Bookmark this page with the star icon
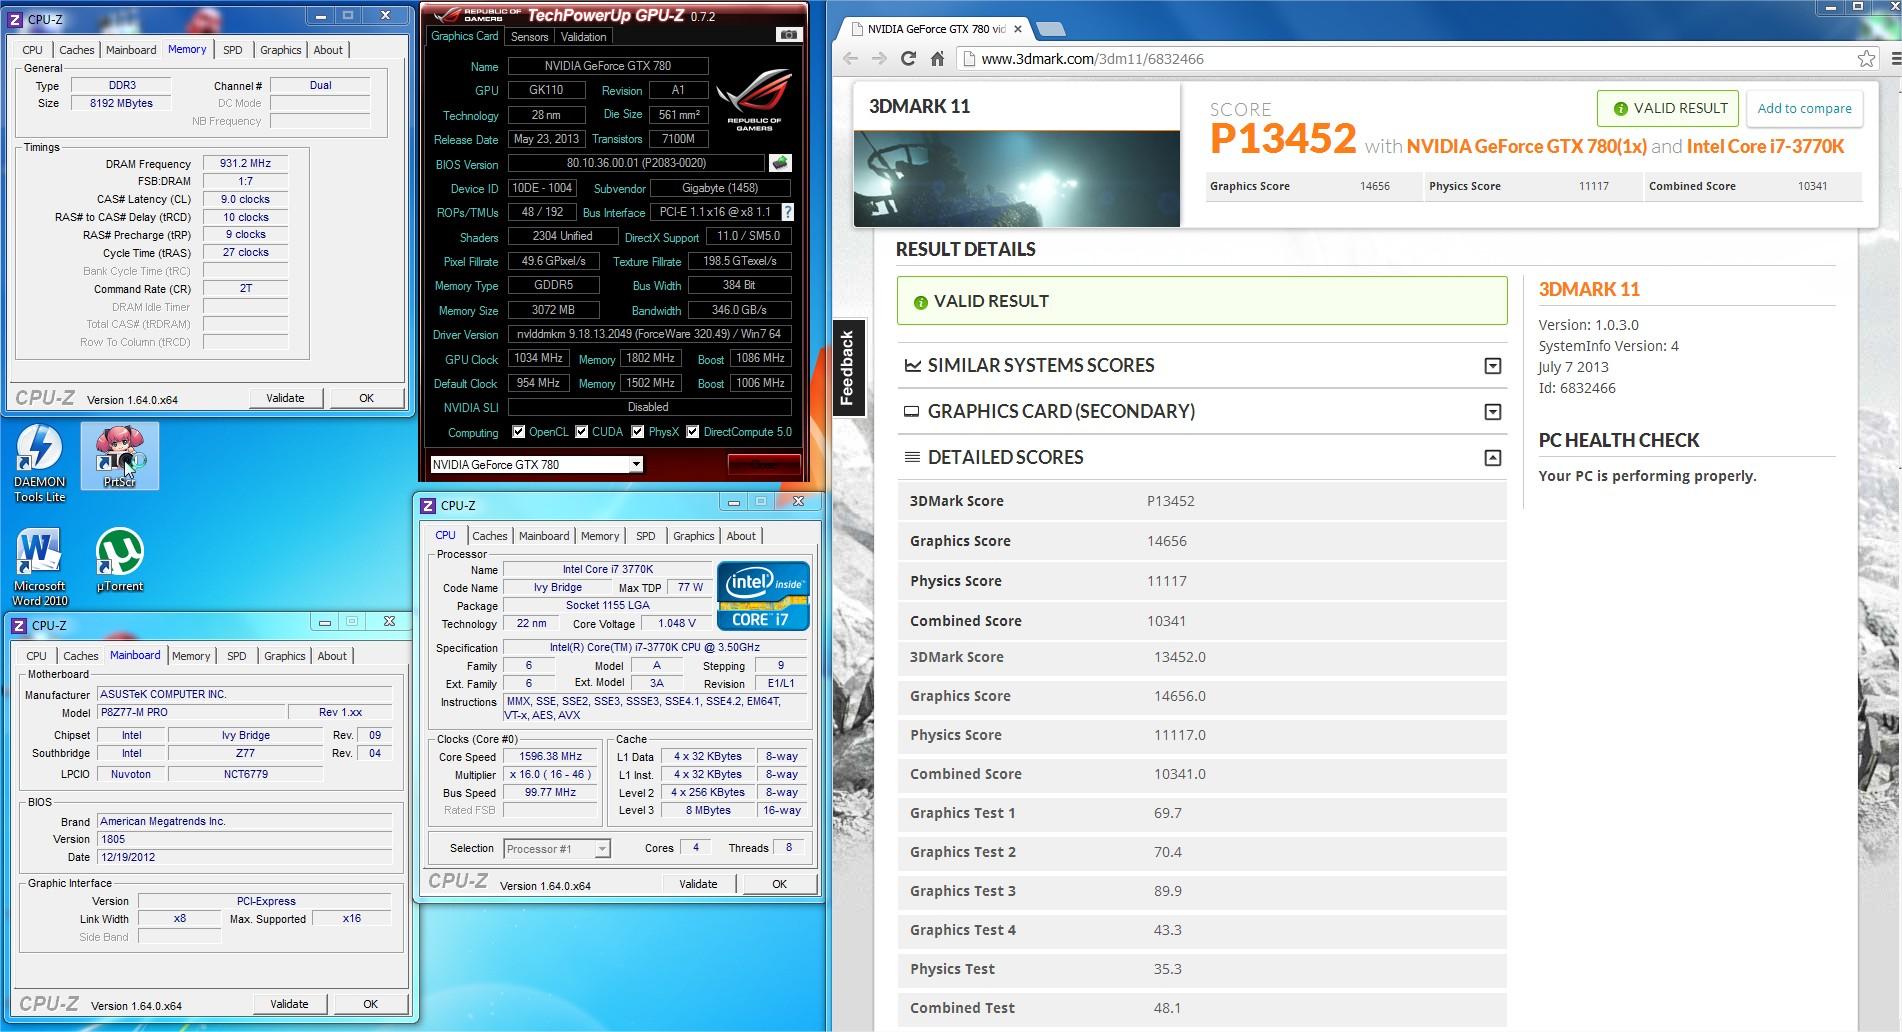Screen dimensions: 1902x1032 pyautogui.click(x=1866, y=59)
